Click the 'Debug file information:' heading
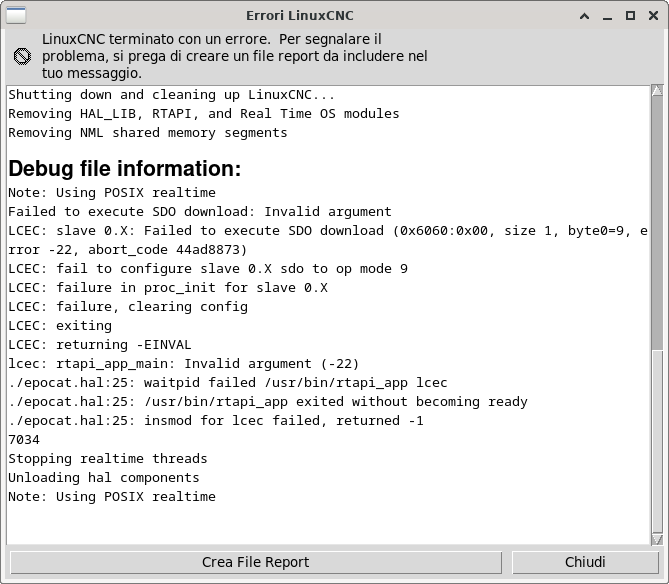 click(x=125, y=169)
